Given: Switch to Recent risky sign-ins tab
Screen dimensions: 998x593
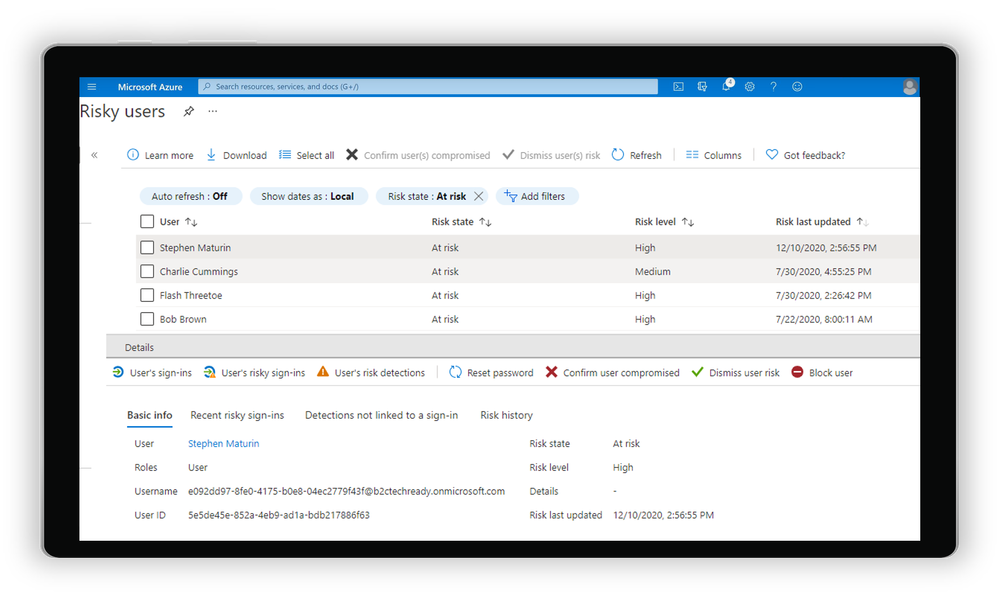Looking at the screenshot, I should 237,415.
